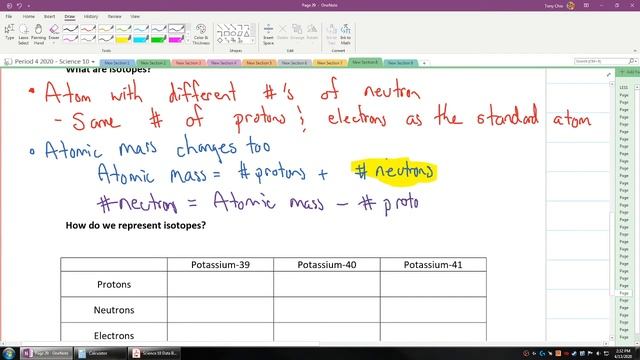The width and height of the screenshot is (640, 360).
Task: Click the Delete button in Edit group
Action: [282, 32]
